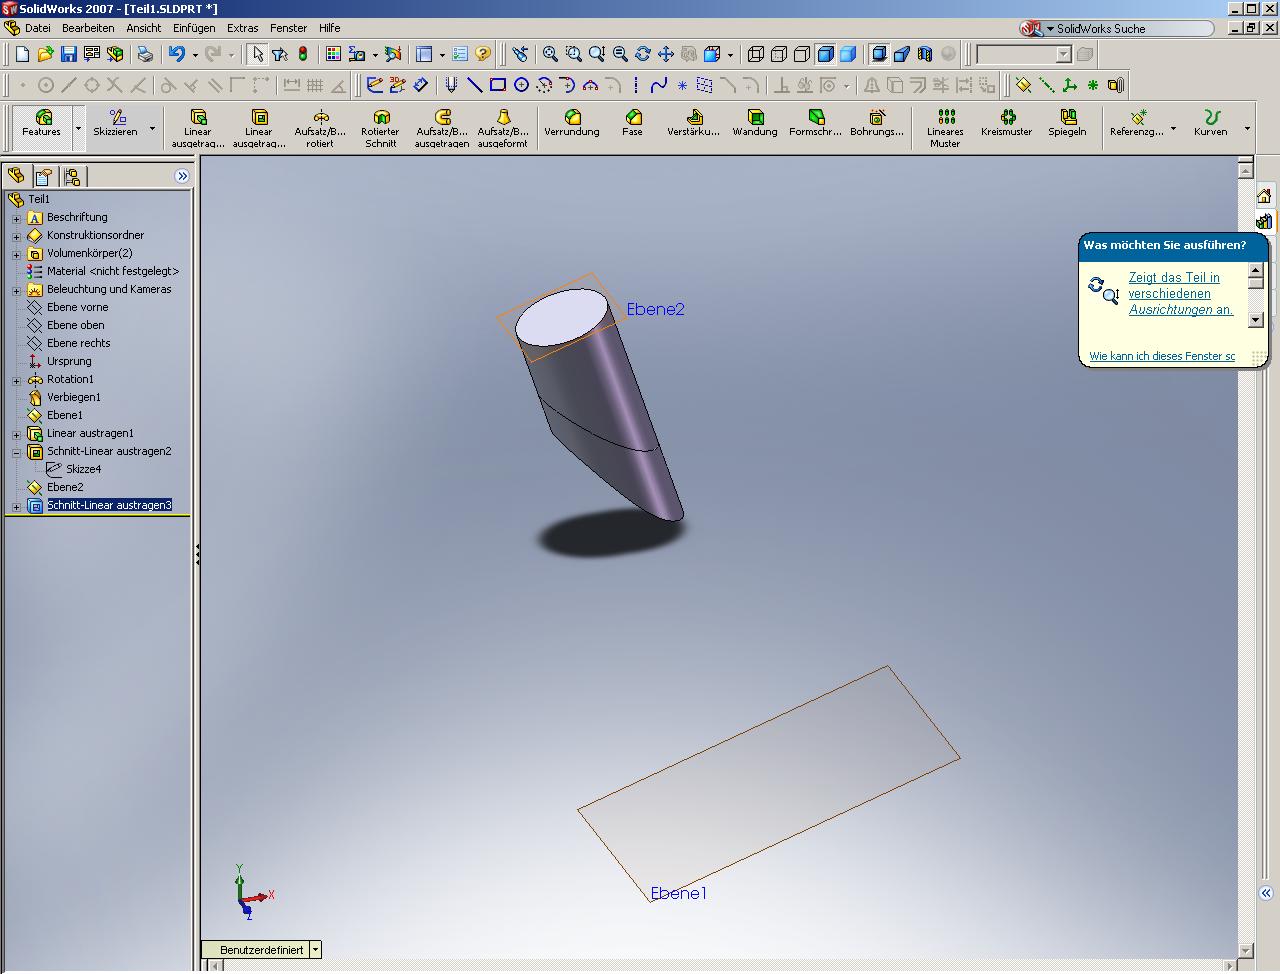1280x974 pixels.
Task: Click the Bohrungsassistent tool
Action: (877, 124)
